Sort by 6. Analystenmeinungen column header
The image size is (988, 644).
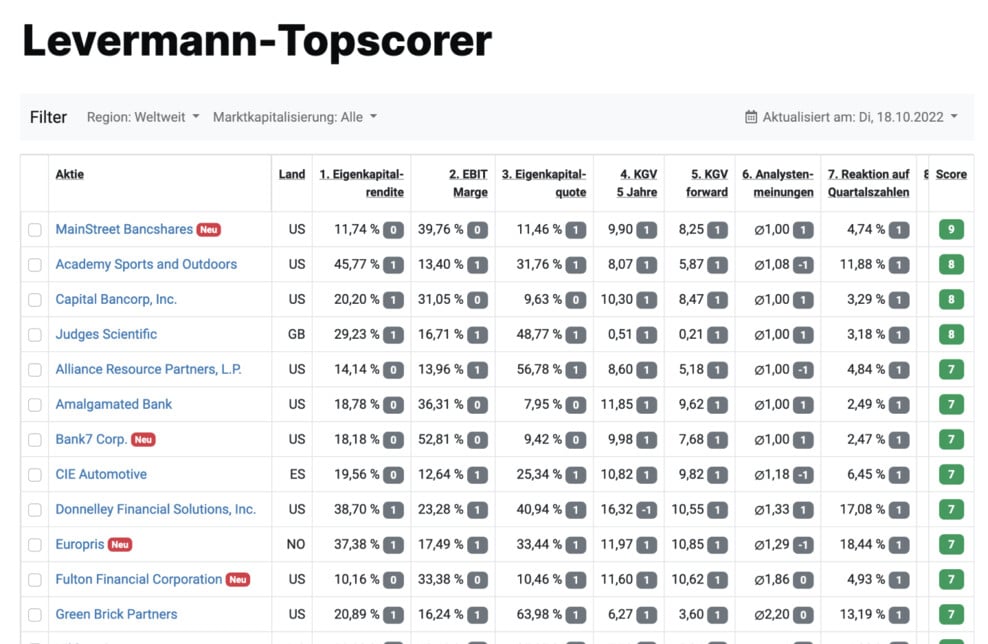pos(778,183)
